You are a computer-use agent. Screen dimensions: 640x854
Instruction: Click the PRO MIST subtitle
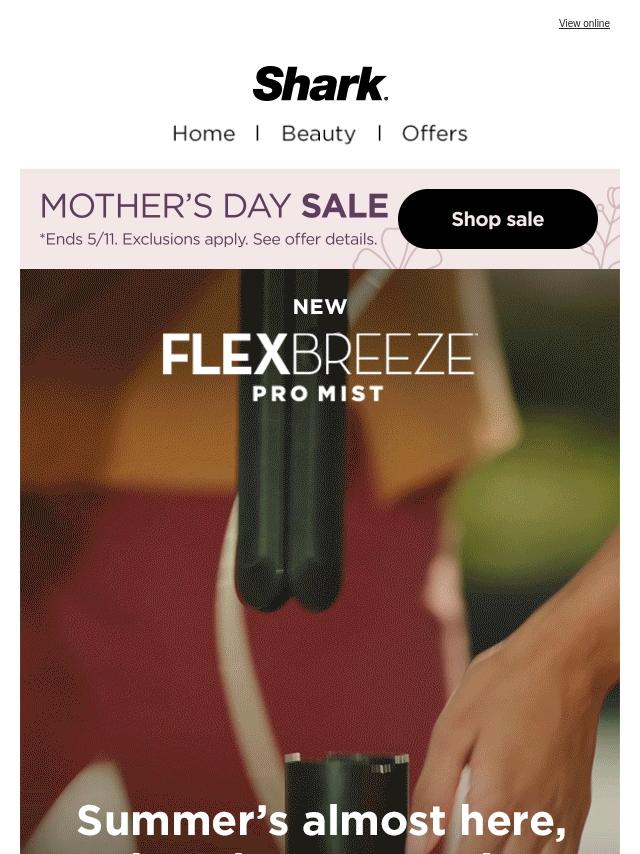pos(319,394)
